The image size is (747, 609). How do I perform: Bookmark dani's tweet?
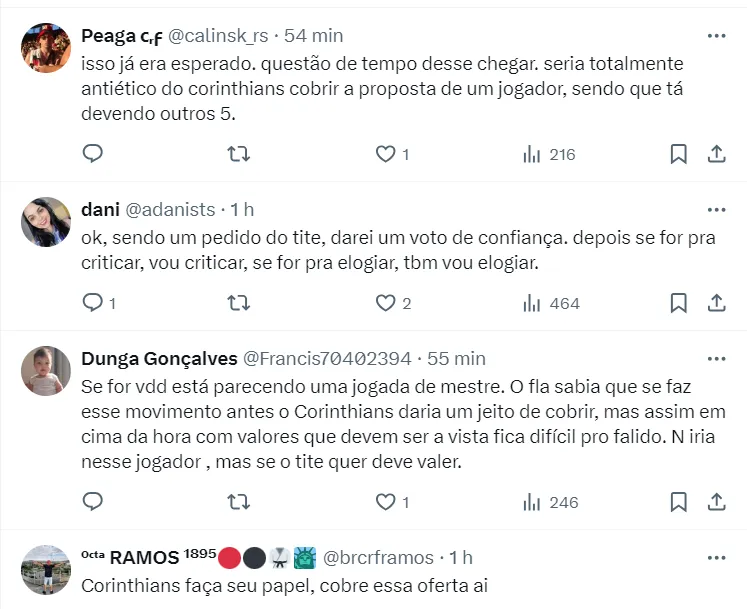pos(678,302)
